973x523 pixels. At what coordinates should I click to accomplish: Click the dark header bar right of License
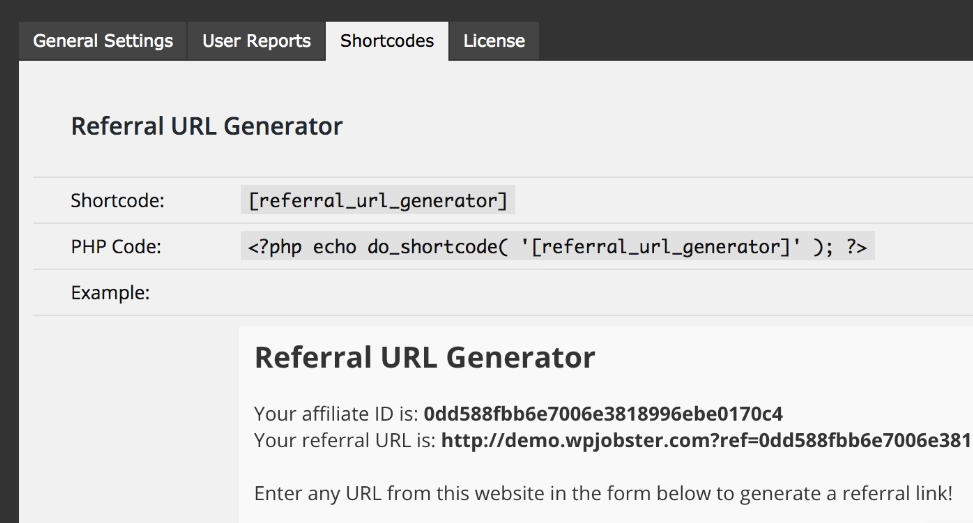click(x=750, y=30)
